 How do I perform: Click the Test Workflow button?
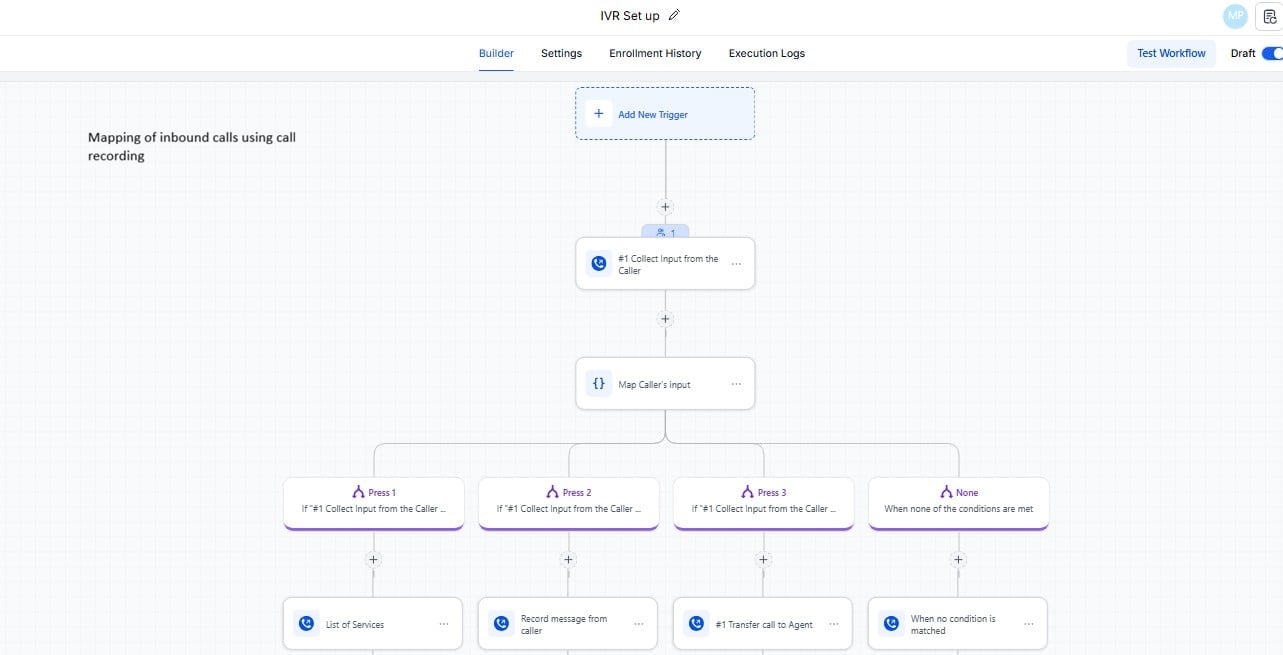[x=1170, y=53]
